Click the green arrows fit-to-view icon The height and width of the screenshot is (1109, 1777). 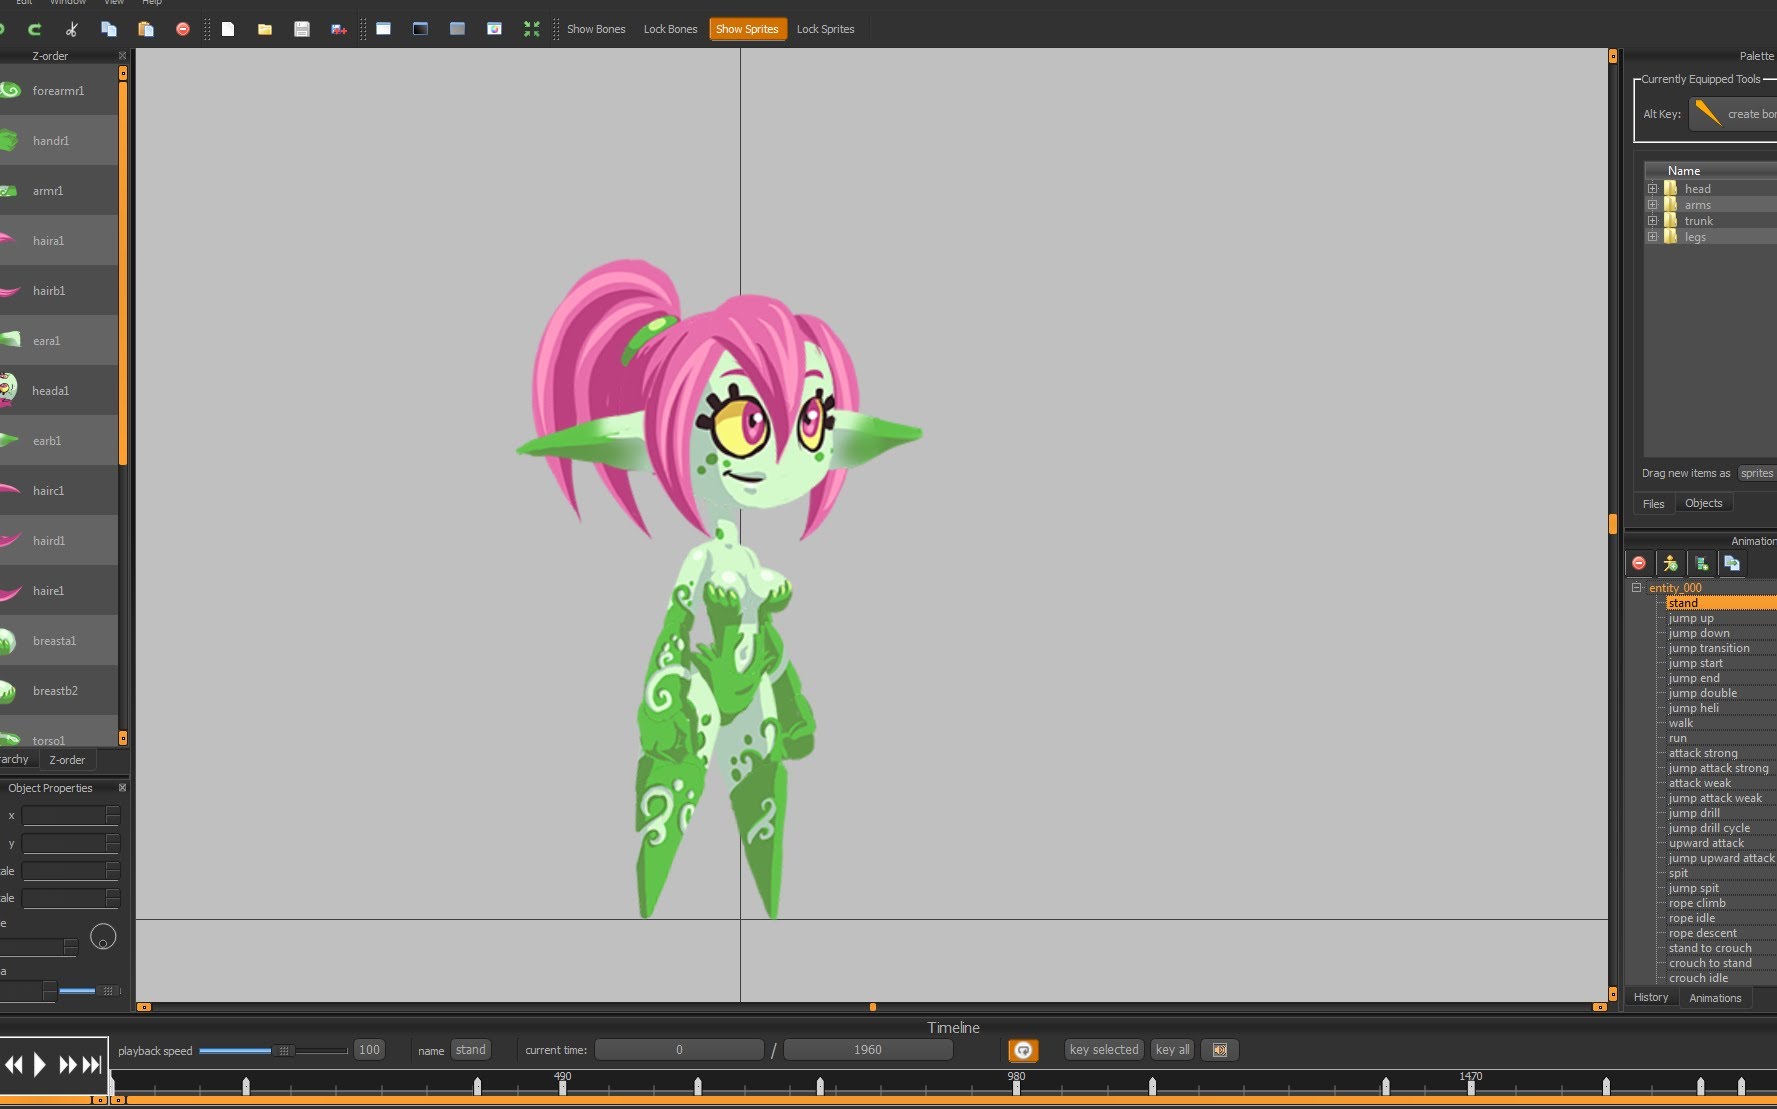(532, 29)
